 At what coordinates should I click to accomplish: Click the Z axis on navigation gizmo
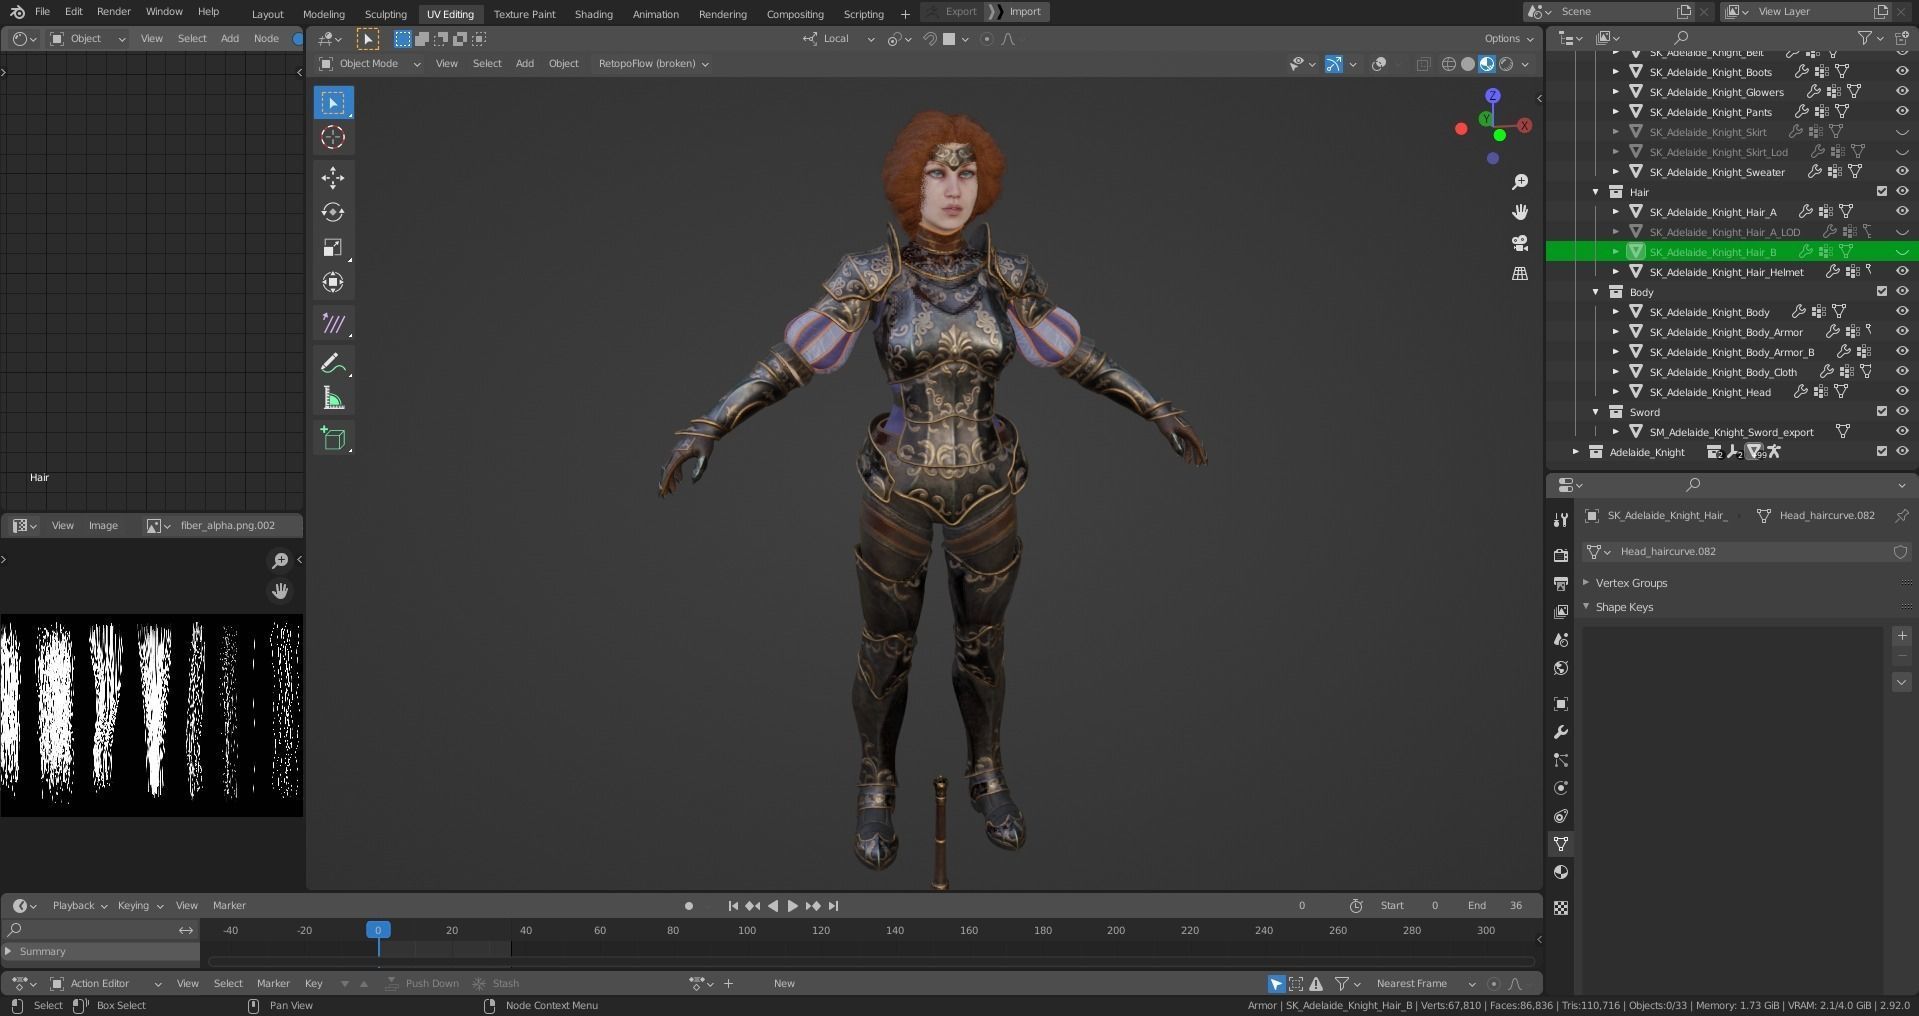[x=1492, y=96]
